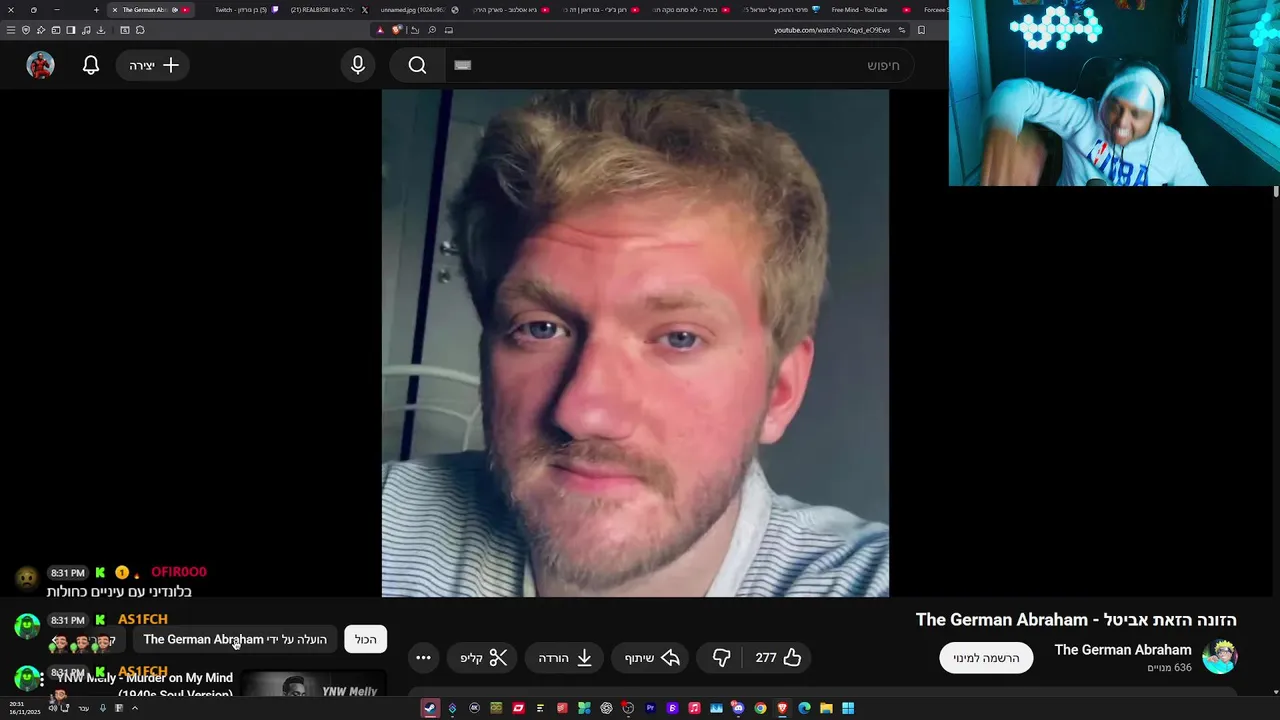The width and height of the screenshot is (1280, 720).
Task: Select The German Abraham active tab
Action: tap(150, 10)
